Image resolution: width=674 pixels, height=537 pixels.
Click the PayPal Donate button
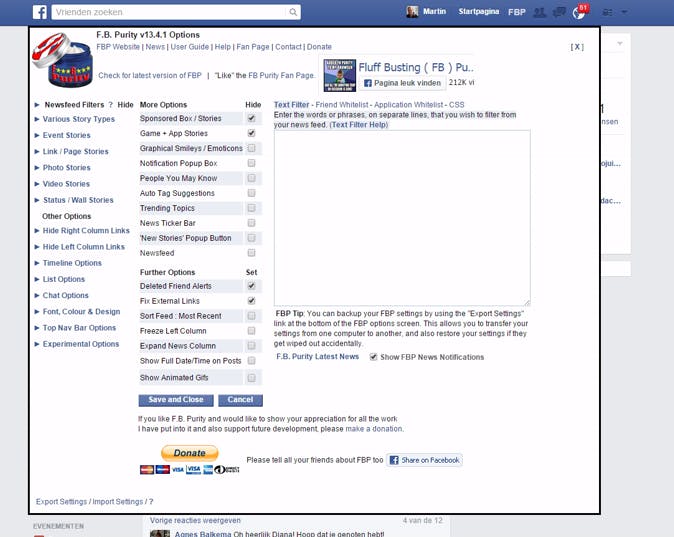coord(190,453)
